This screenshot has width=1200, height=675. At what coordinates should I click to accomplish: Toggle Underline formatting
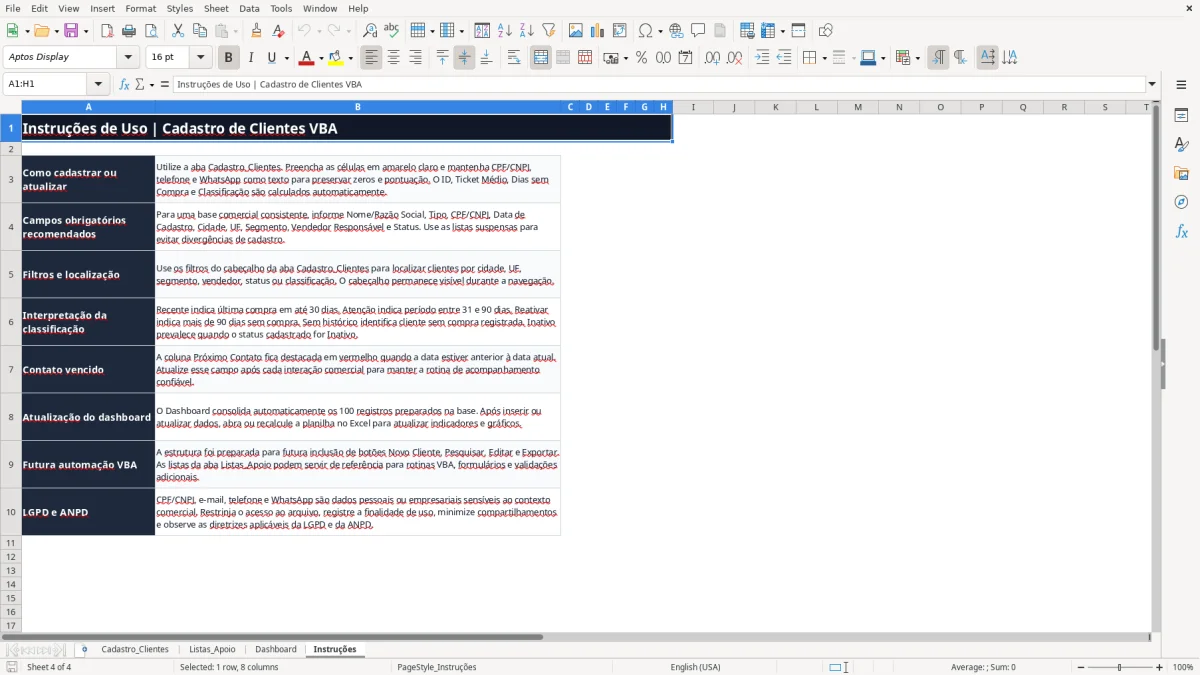coord(271,58)
